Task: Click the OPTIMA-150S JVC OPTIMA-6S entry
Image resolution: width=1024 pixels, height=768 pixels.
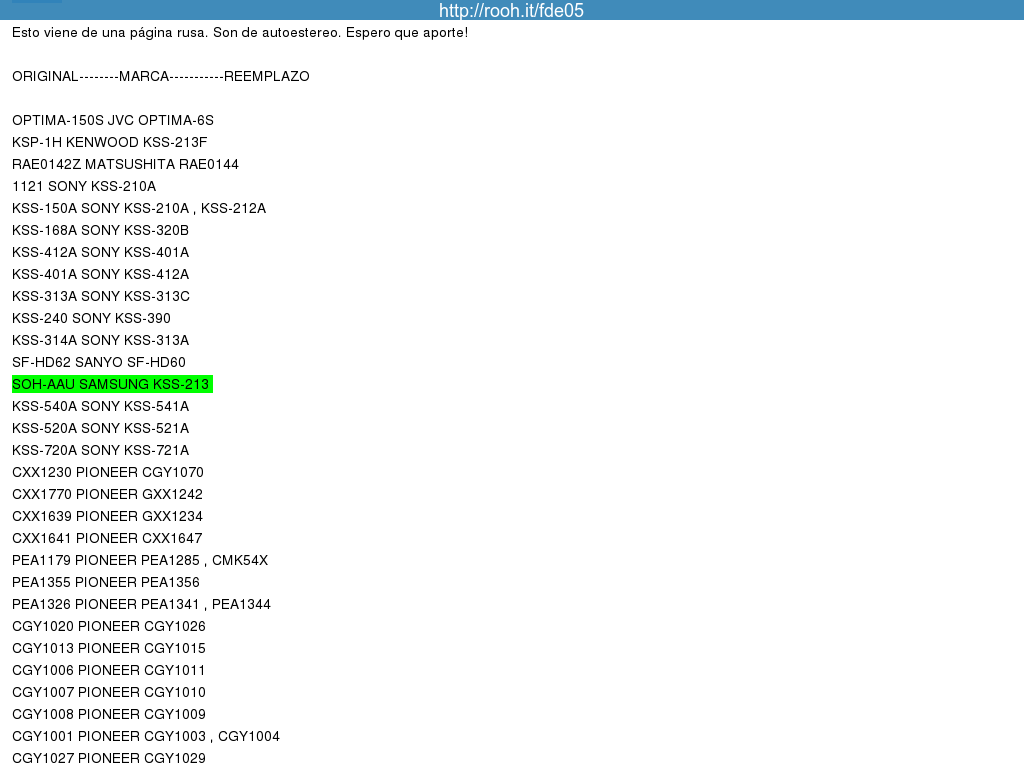Action: tap(112, 120)
